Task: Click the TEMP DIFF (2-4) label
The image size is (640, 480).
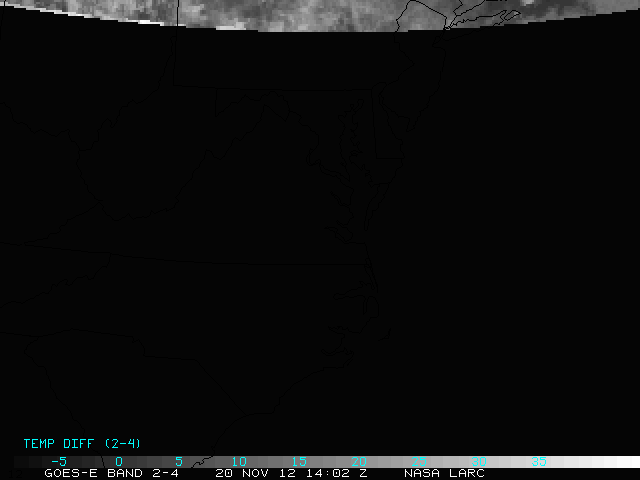Action: pos(82,443)
